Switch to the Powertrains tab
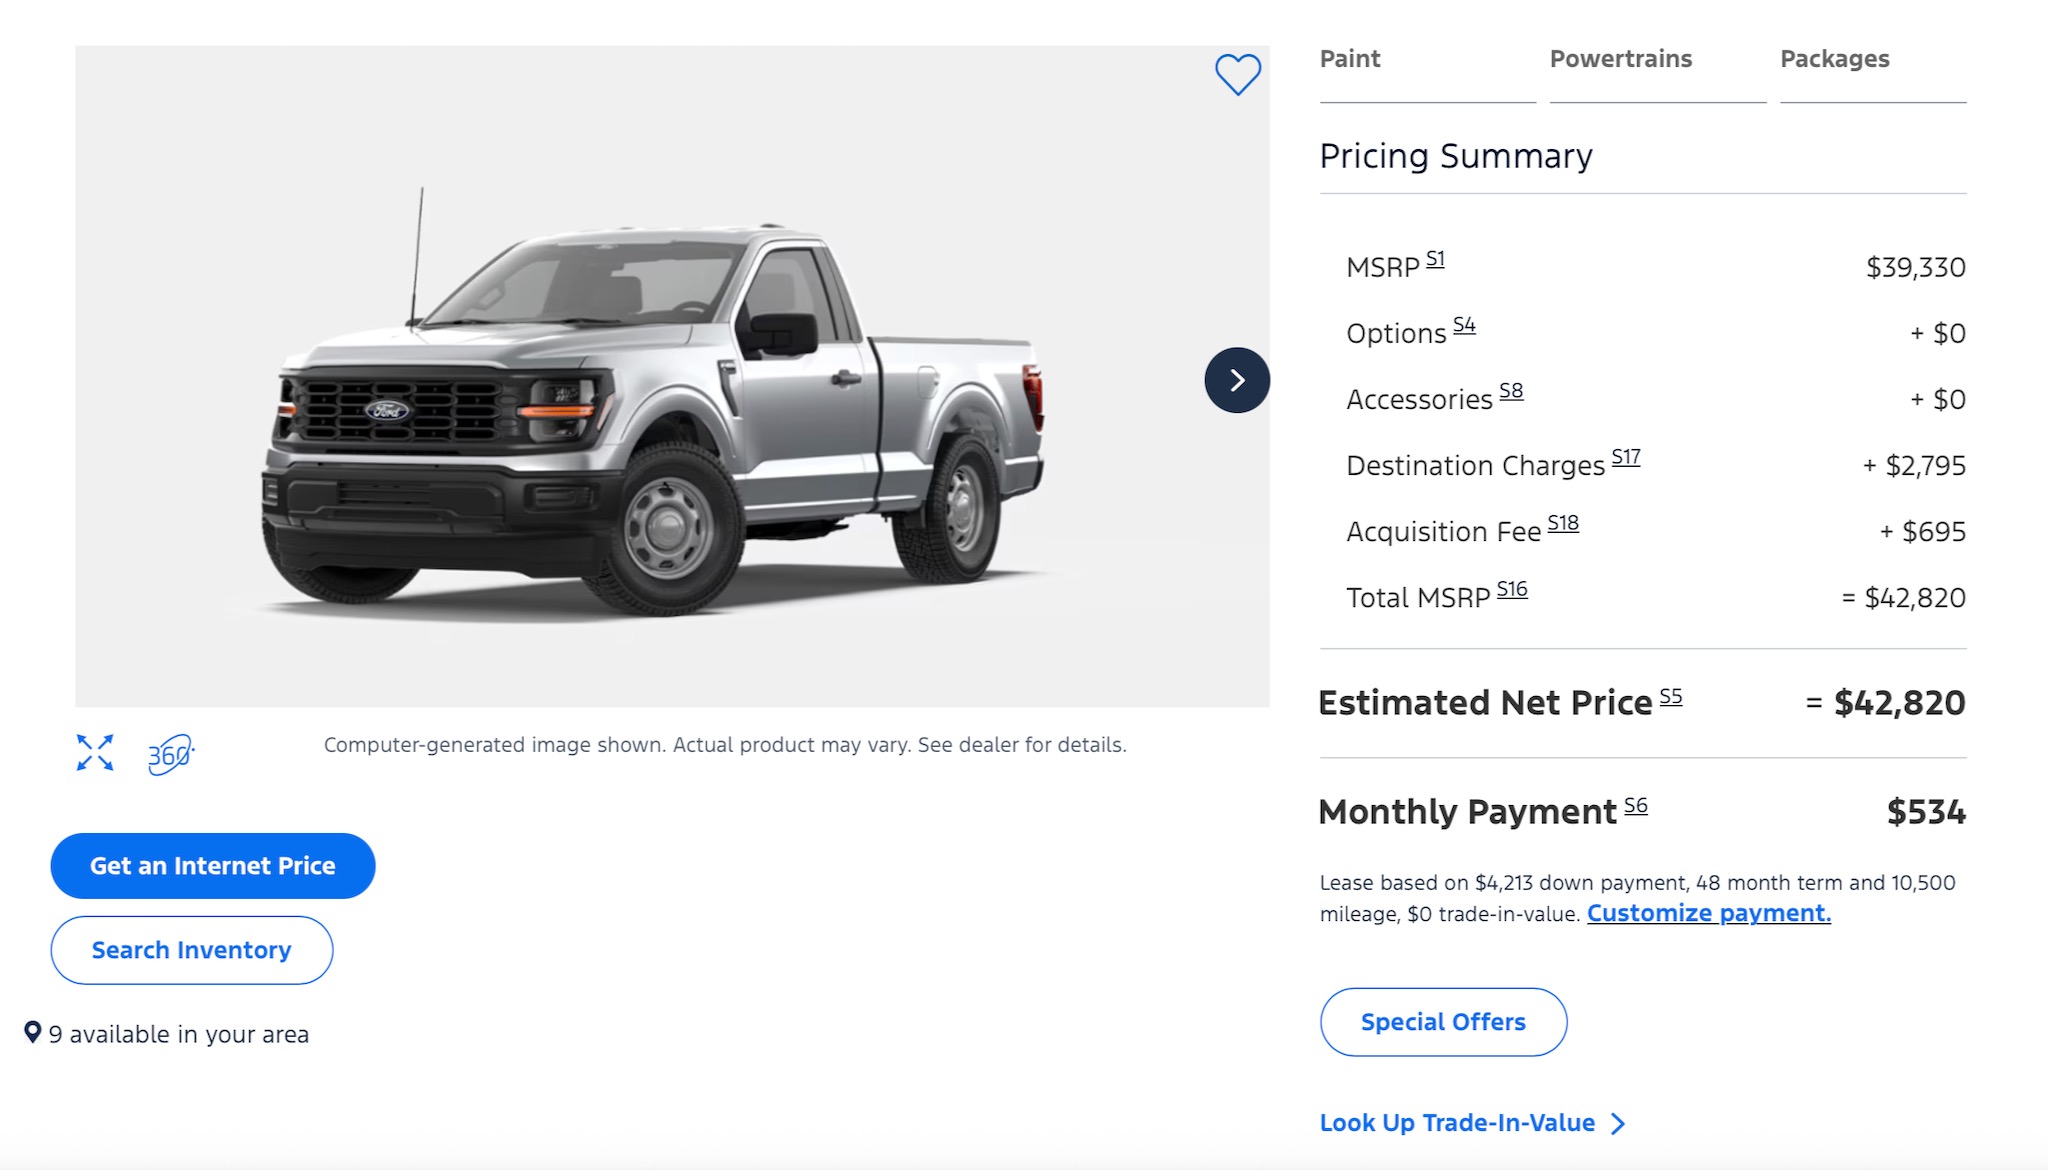This screenshot has height=1170, width=2048. (1620, 59)
